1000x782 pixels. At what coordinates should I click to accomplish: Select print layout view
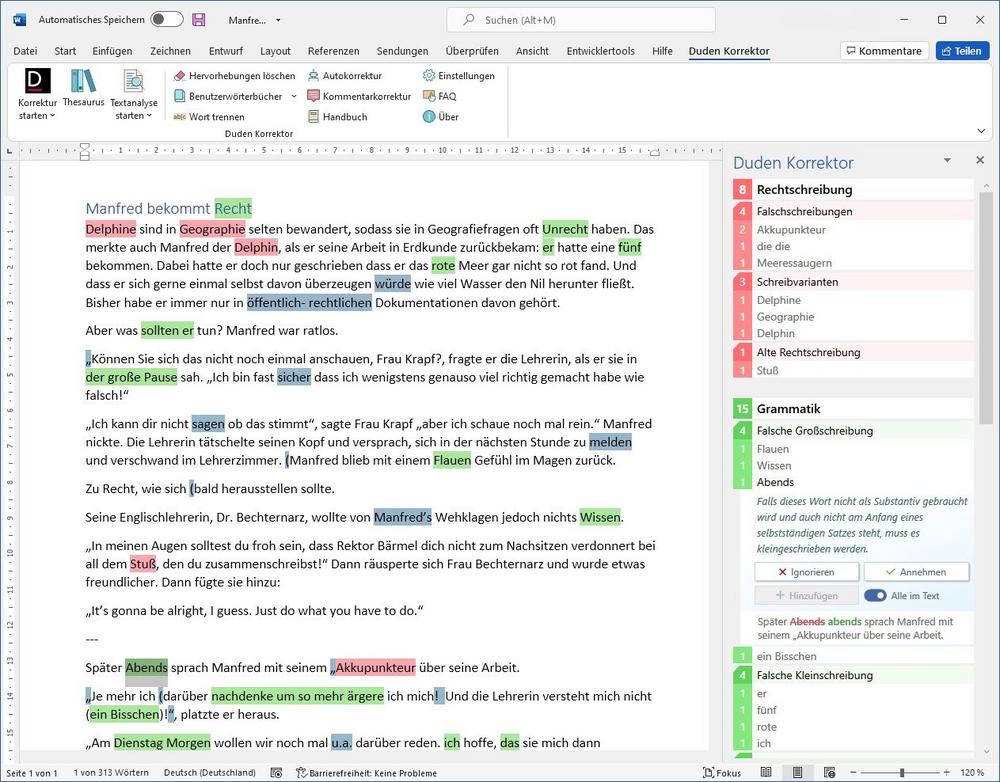pyautogui.click(x=797, y=773)
